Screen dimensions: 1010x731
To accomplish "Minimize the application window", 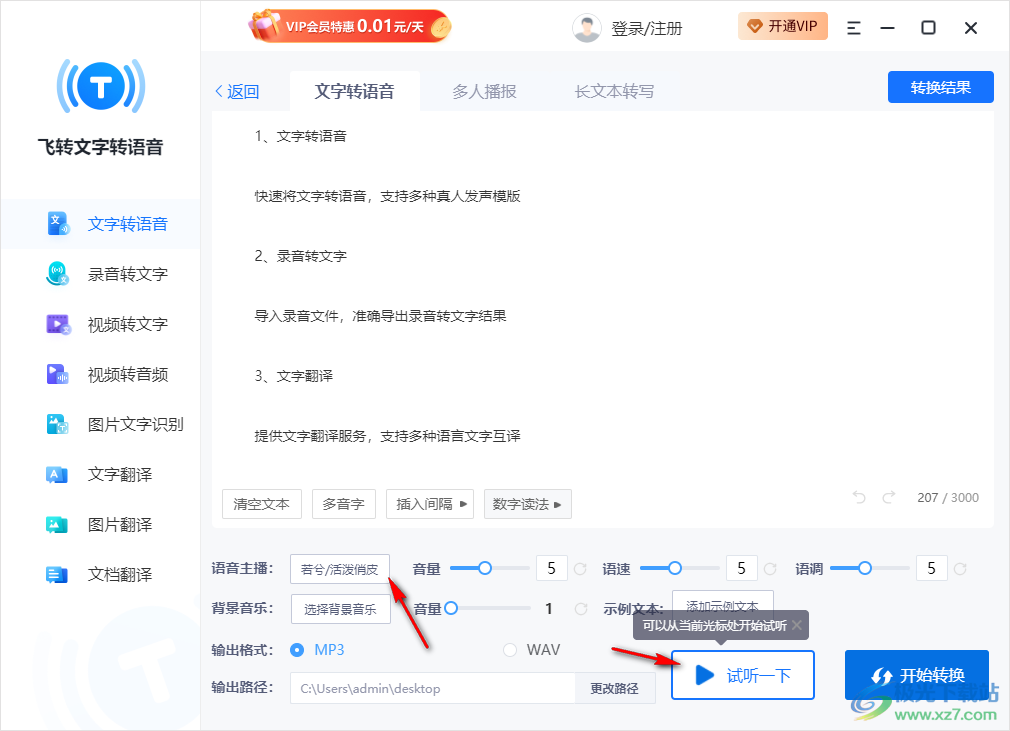I will pos(888,28).
